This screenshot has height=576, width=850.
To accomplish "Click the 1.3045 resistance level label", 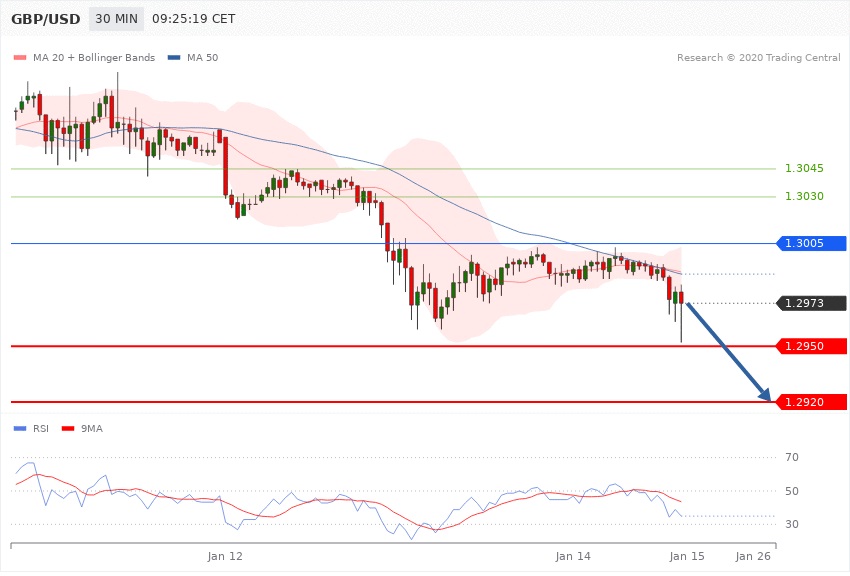I will (804, 169).
